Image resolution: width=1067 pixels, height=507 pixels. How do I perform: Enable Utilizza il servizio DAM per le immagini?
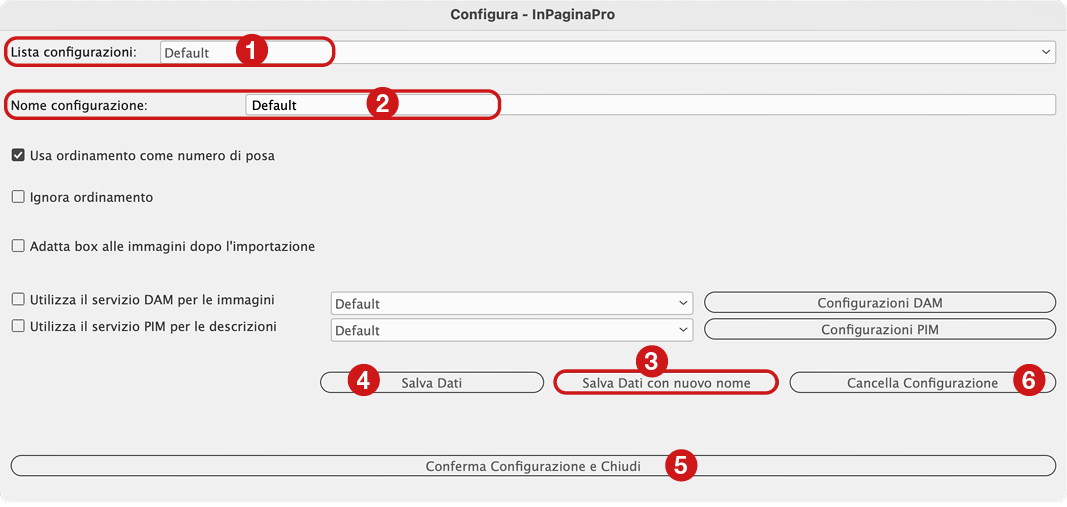point(18,299)
